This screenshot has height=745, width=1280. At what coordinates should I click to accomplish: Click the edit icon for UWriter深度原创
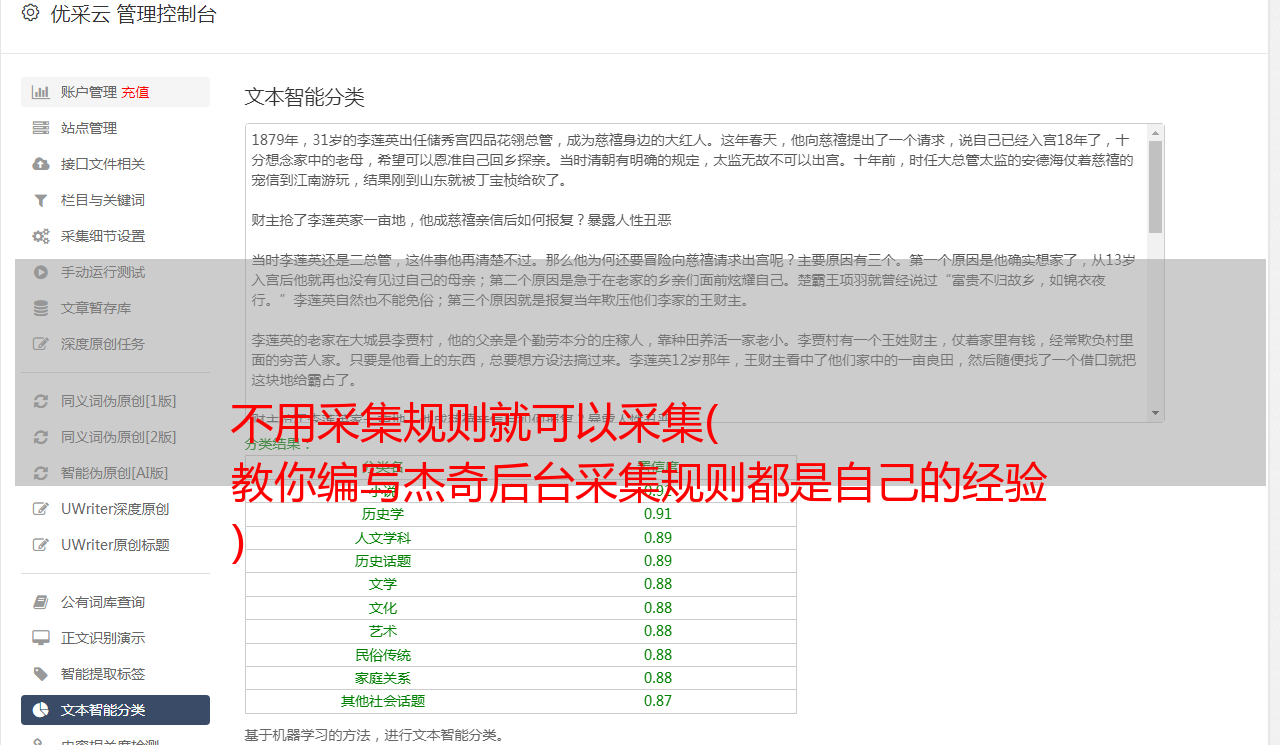pos(41,509)
